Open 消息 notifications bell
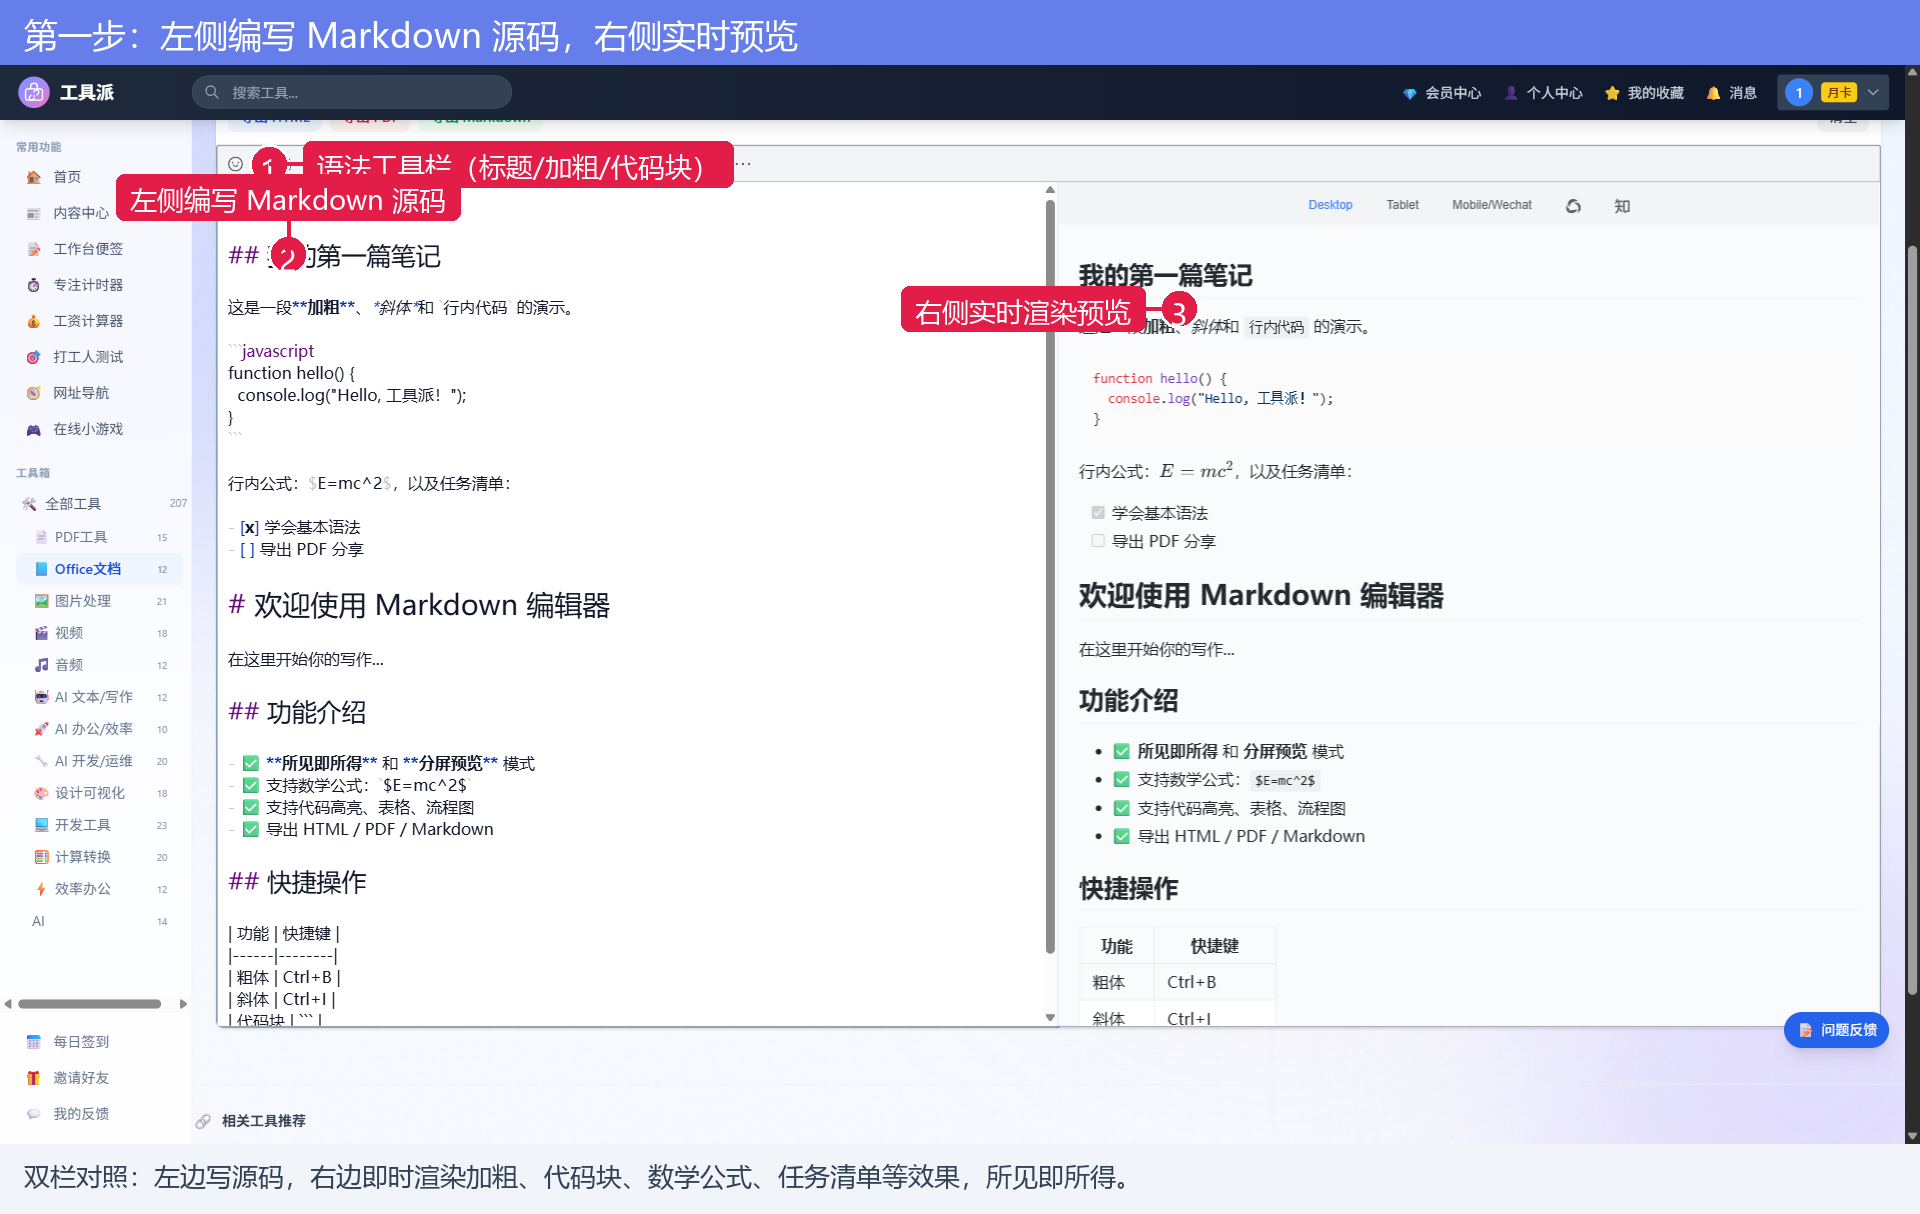This screenshot has height=1214, width=1920. pos(1731,93)
